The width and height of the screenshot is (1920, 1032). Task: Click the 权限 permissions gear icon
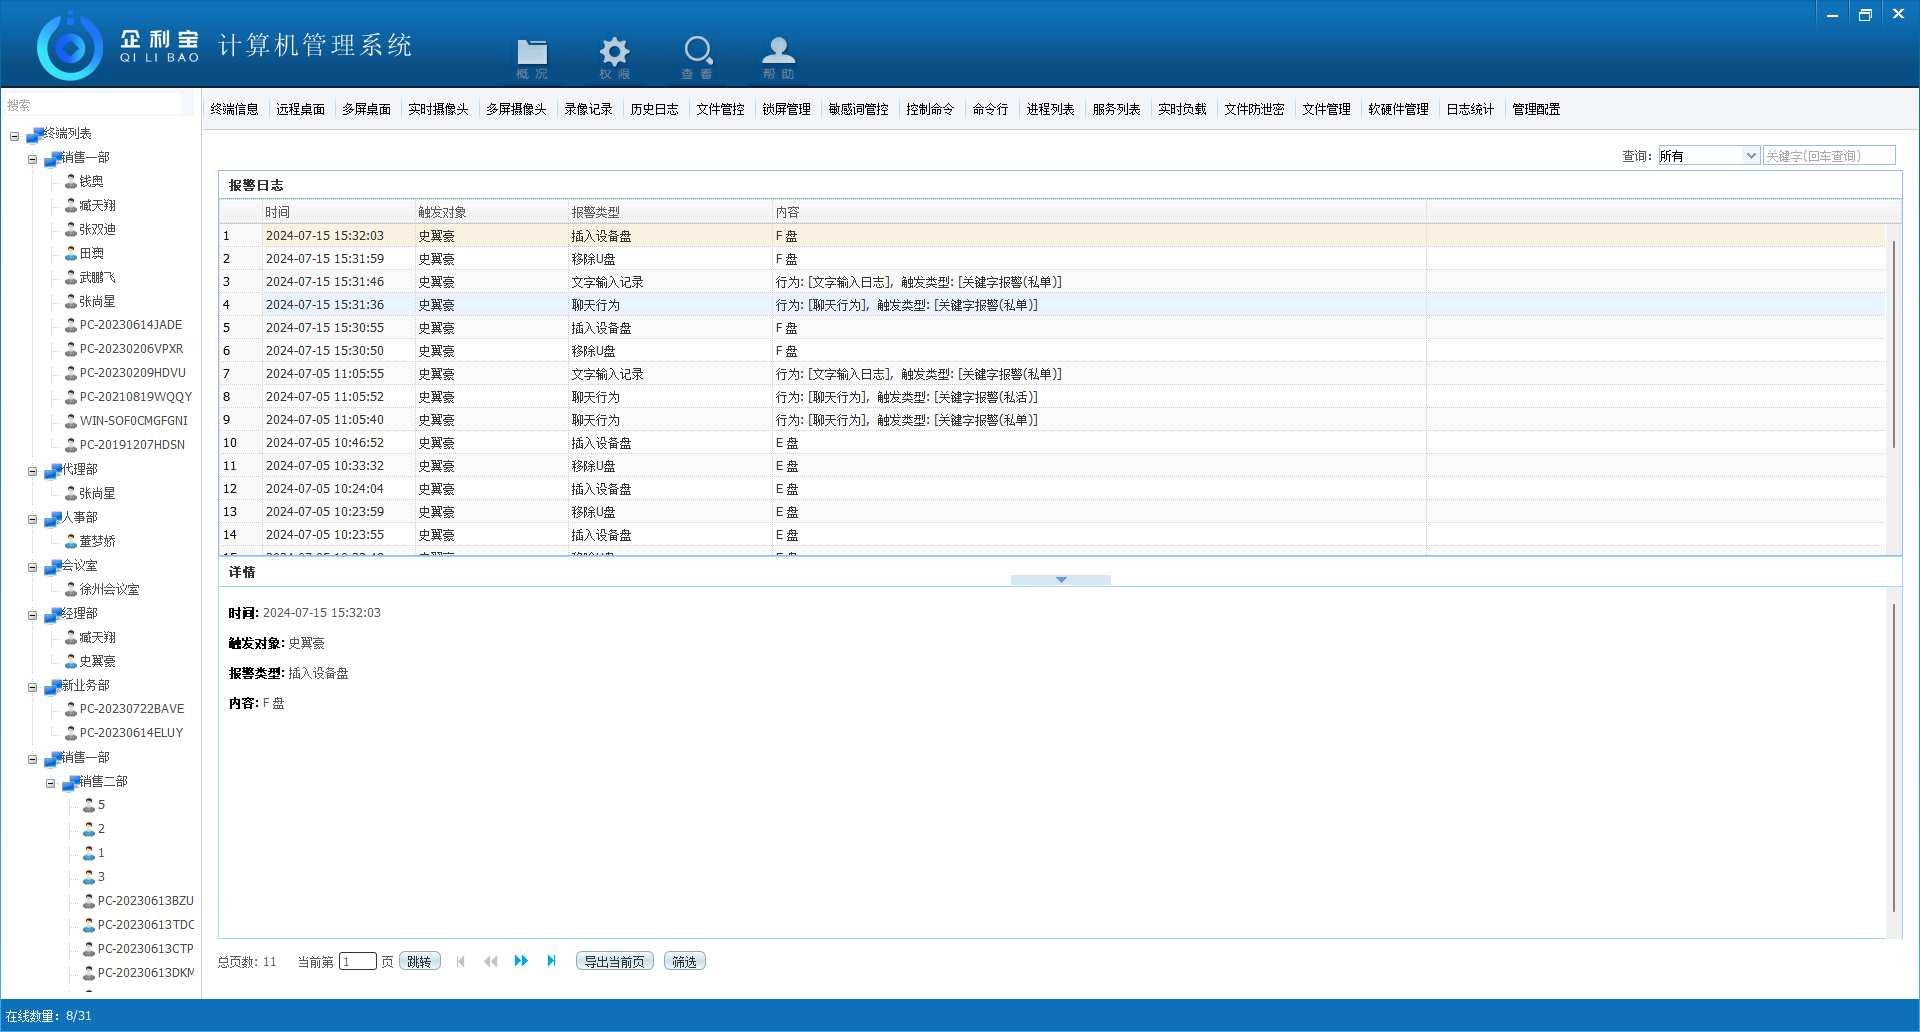point(614,56)
